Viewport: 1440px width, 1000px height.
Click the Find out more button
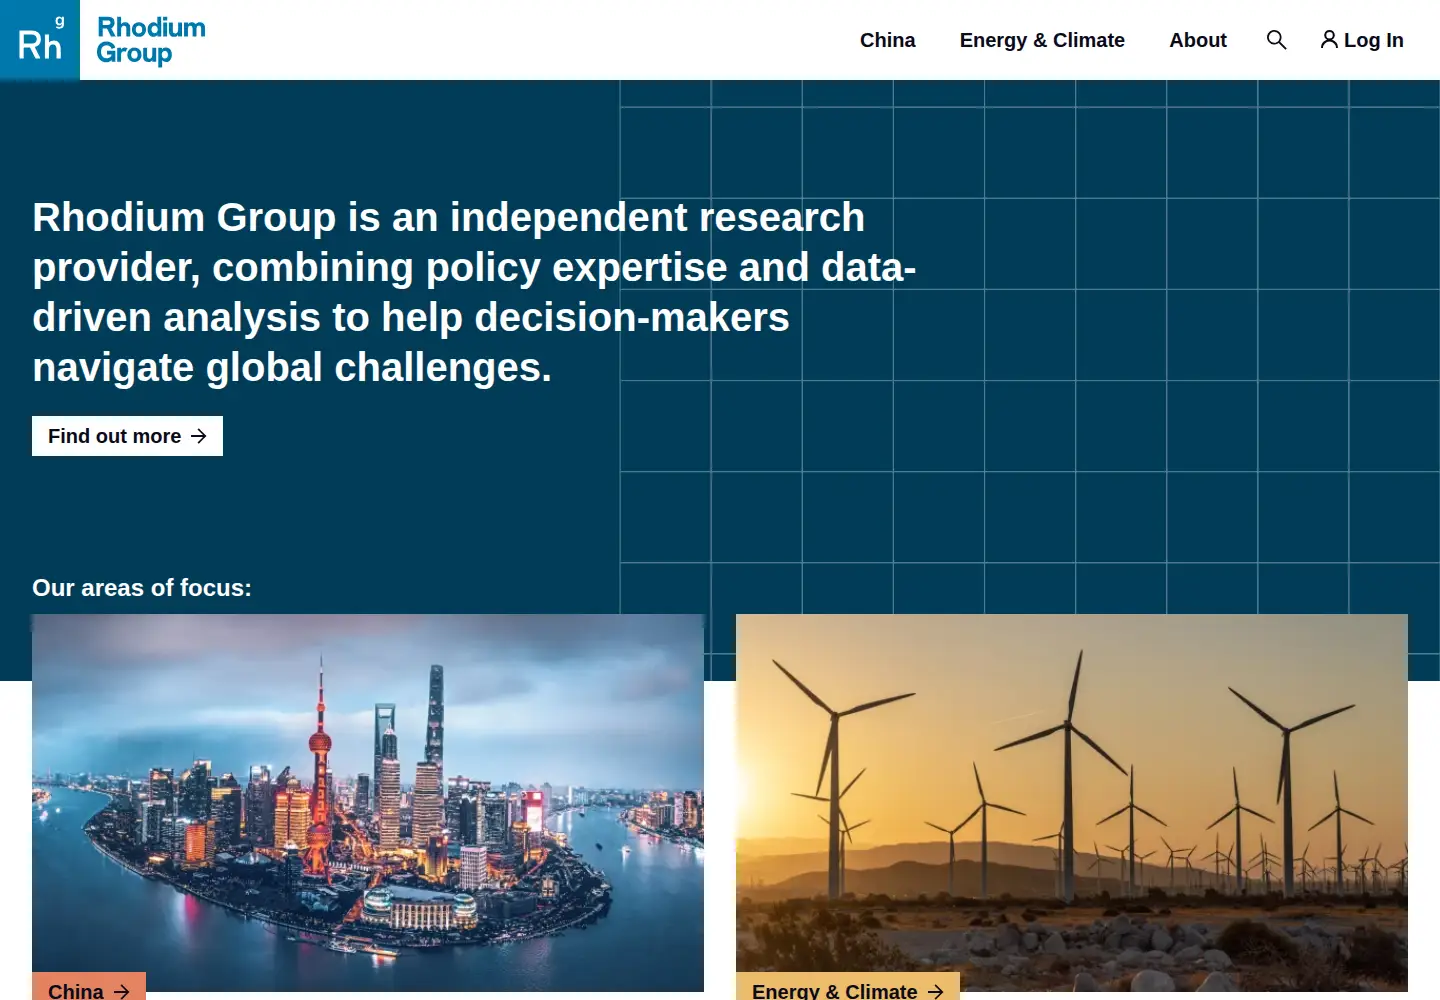(127, 436)
